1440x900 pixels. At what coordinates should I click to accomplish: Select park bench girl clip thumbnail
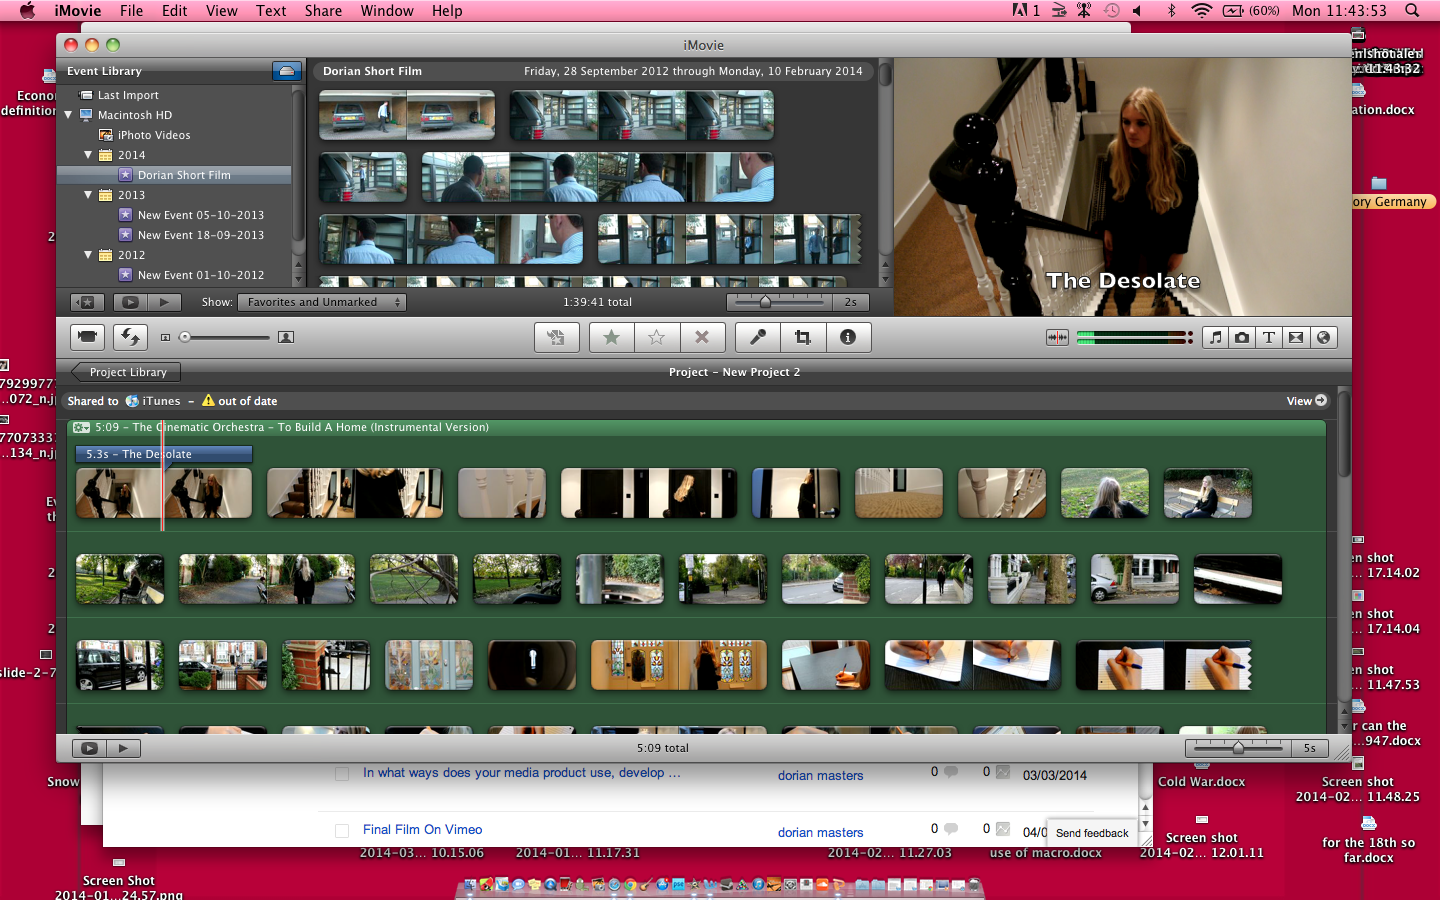point(1207,493)
